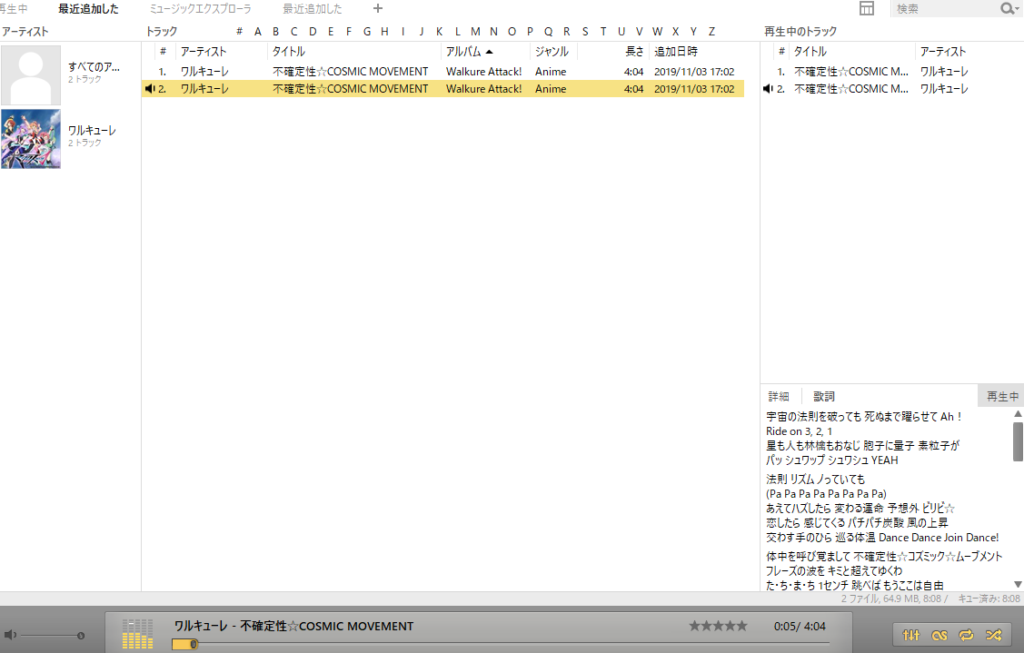Jump to letter M in the alphabet bar
Screen dimensions: 1024x653
[x=475, y=31]
